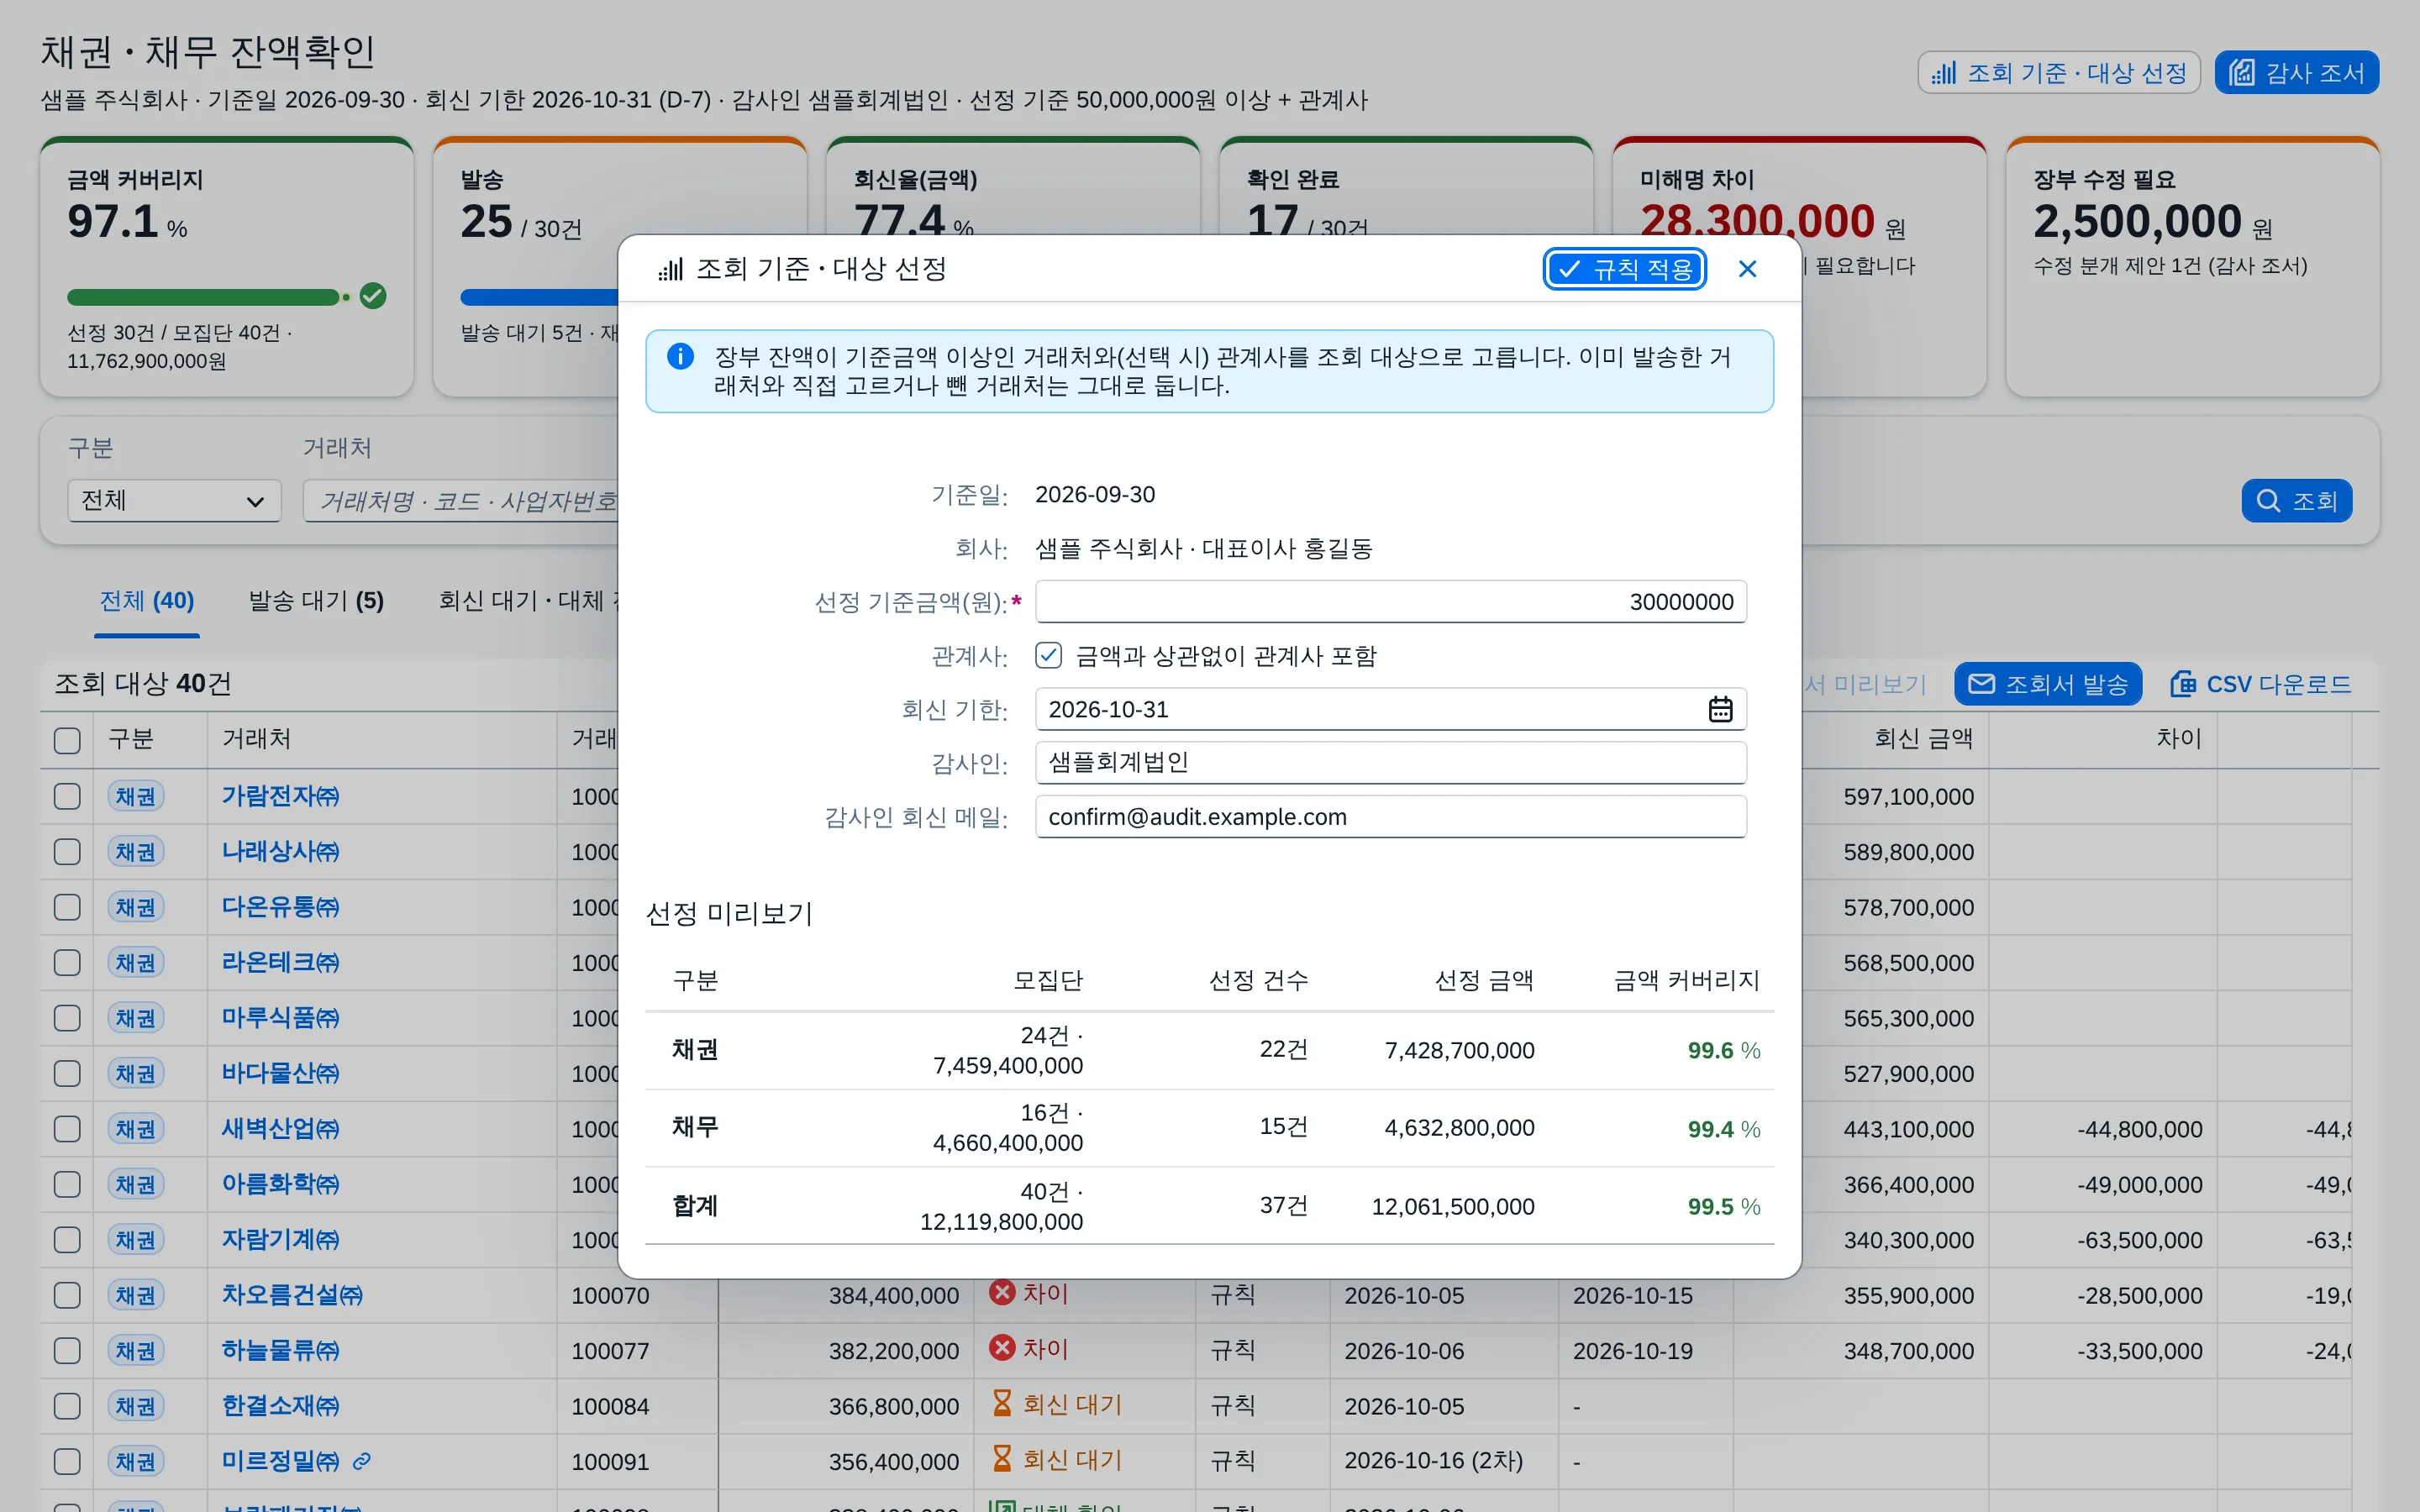Click the hourglass icon in 한결소재㈜ row
The width and height of the screenshot is (2420, 1512).
click(1002, 1403)
